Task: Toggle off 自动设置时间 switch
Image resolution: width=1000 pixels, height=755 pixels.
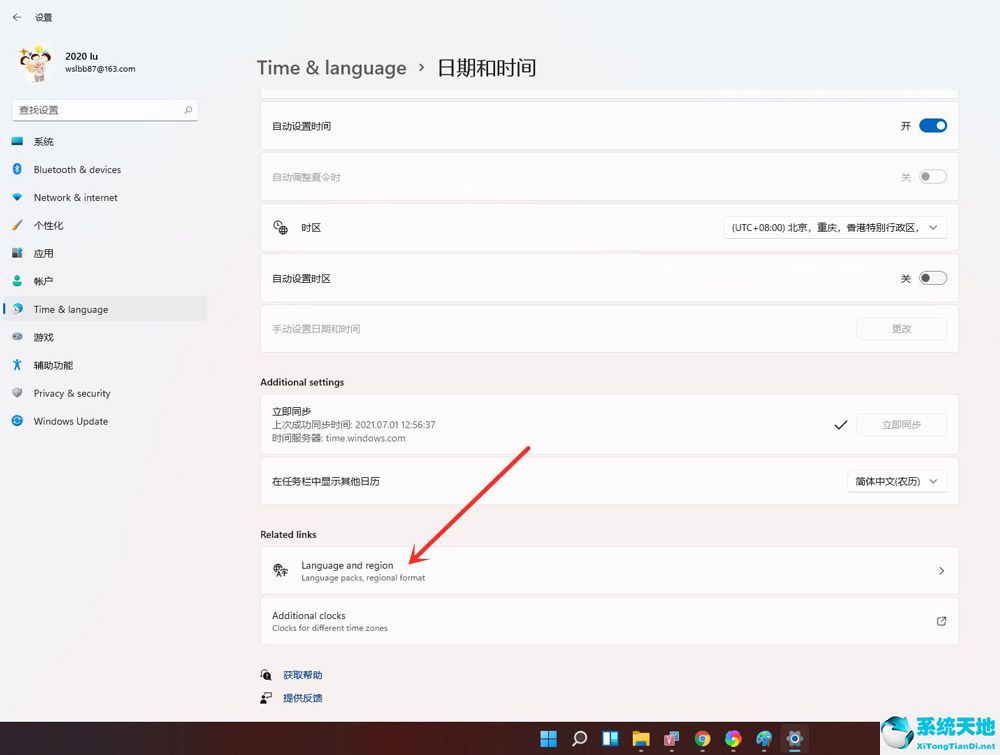Action: tap(932, 125)
